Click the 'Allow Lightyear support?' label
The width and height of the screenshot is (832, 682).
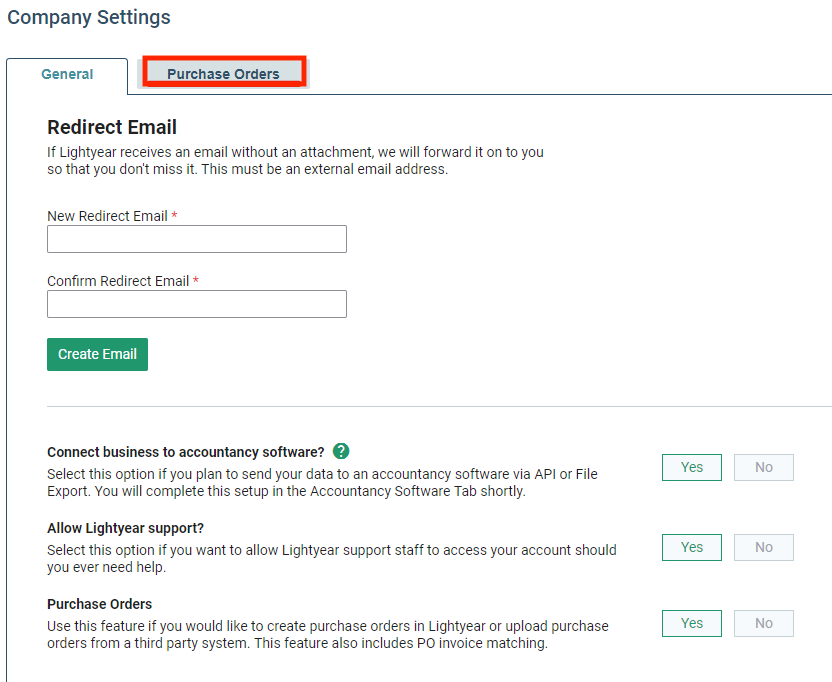(125, 528)
